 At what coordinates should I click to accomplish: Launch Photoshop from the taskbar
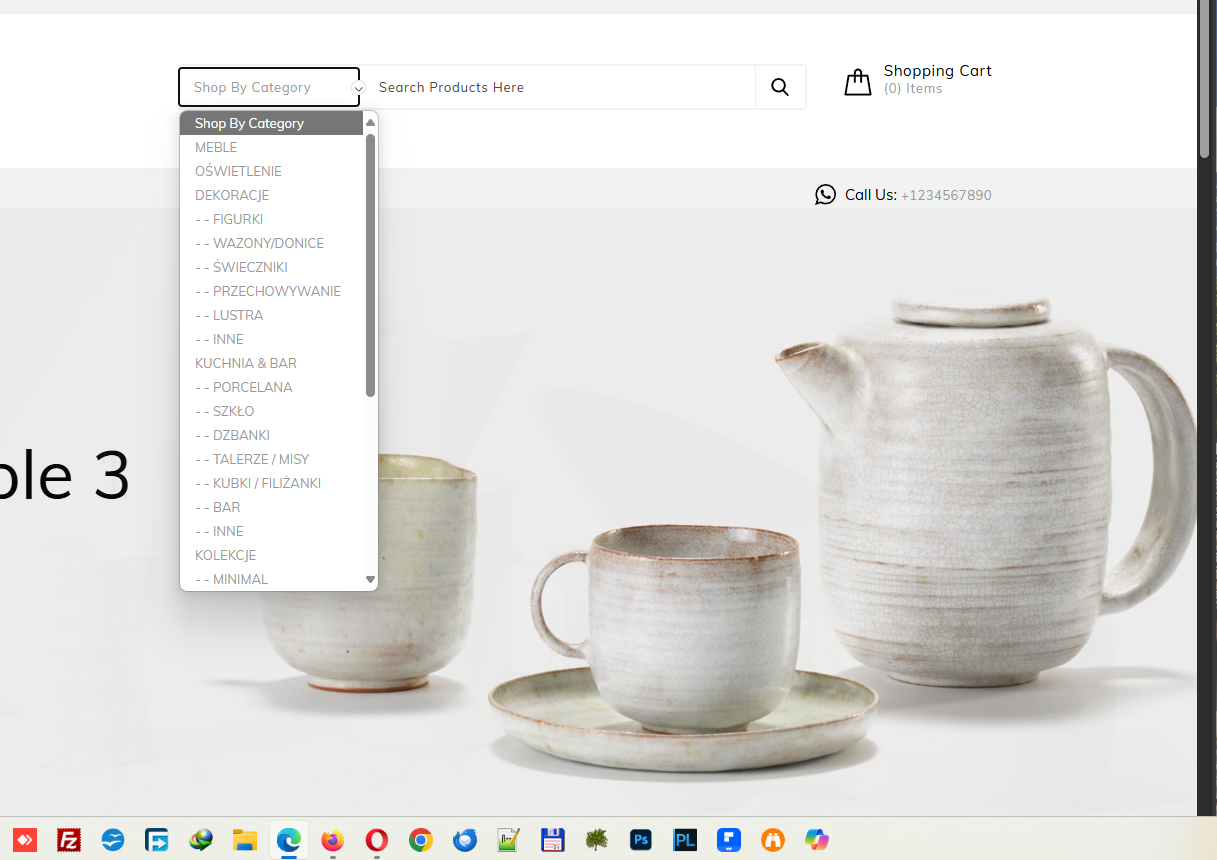pyautogui.click(x=641, y=839)
